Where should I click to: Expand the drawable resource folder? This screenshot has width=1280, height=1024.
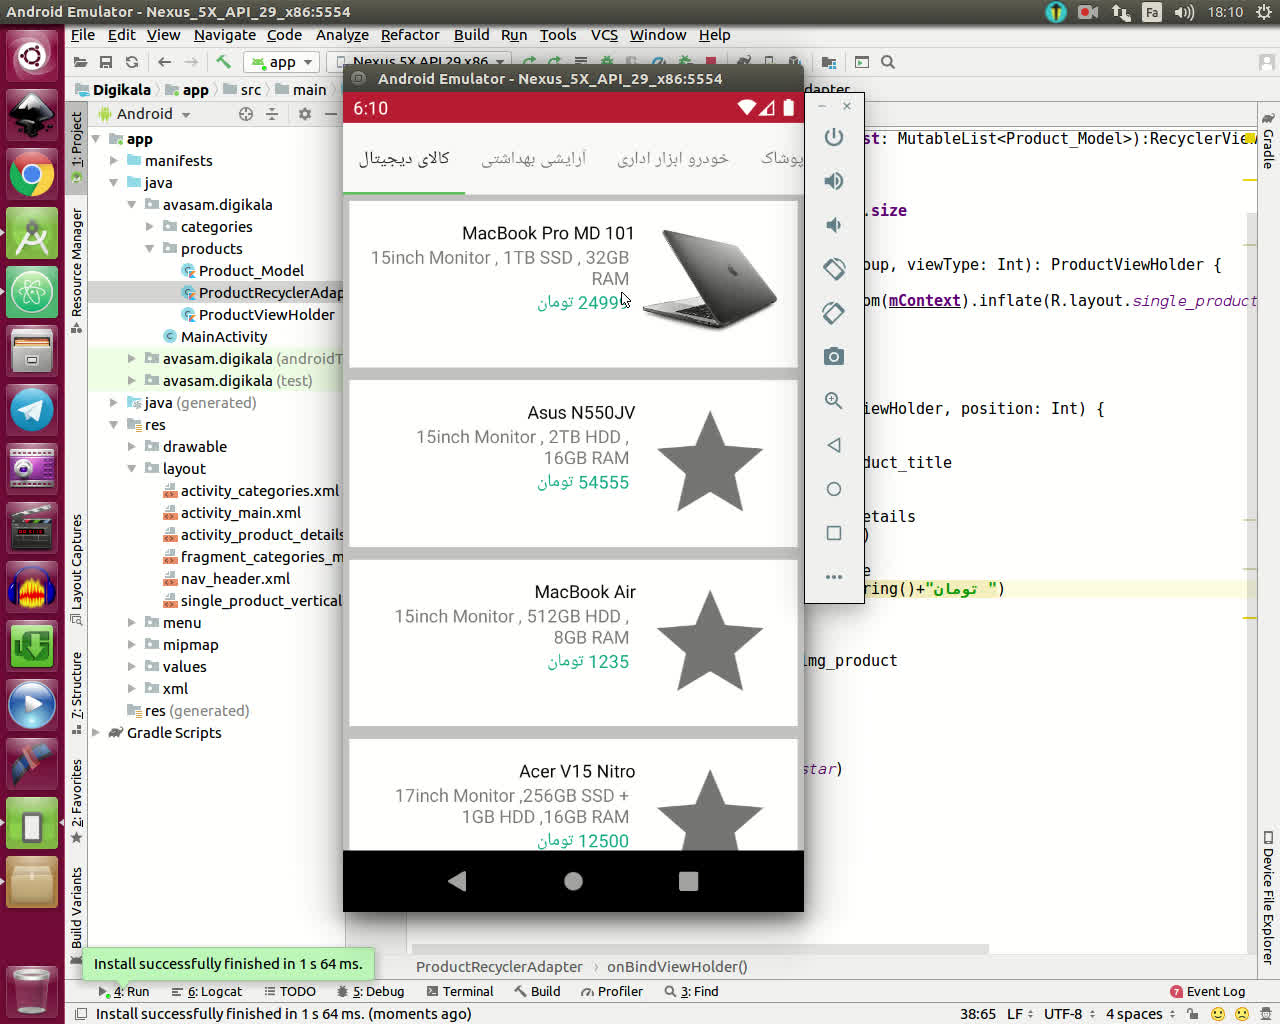pyautogui.click(x=132, y=447)
